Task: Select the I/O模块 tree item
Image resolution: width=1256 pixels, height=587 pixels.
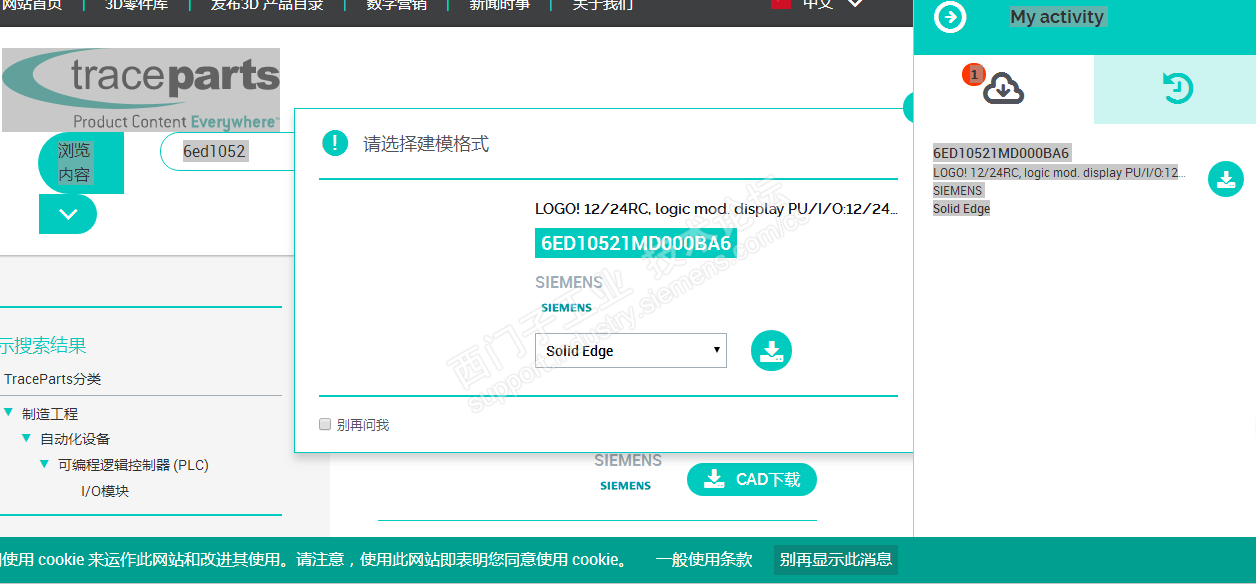Action: (105, 491)
